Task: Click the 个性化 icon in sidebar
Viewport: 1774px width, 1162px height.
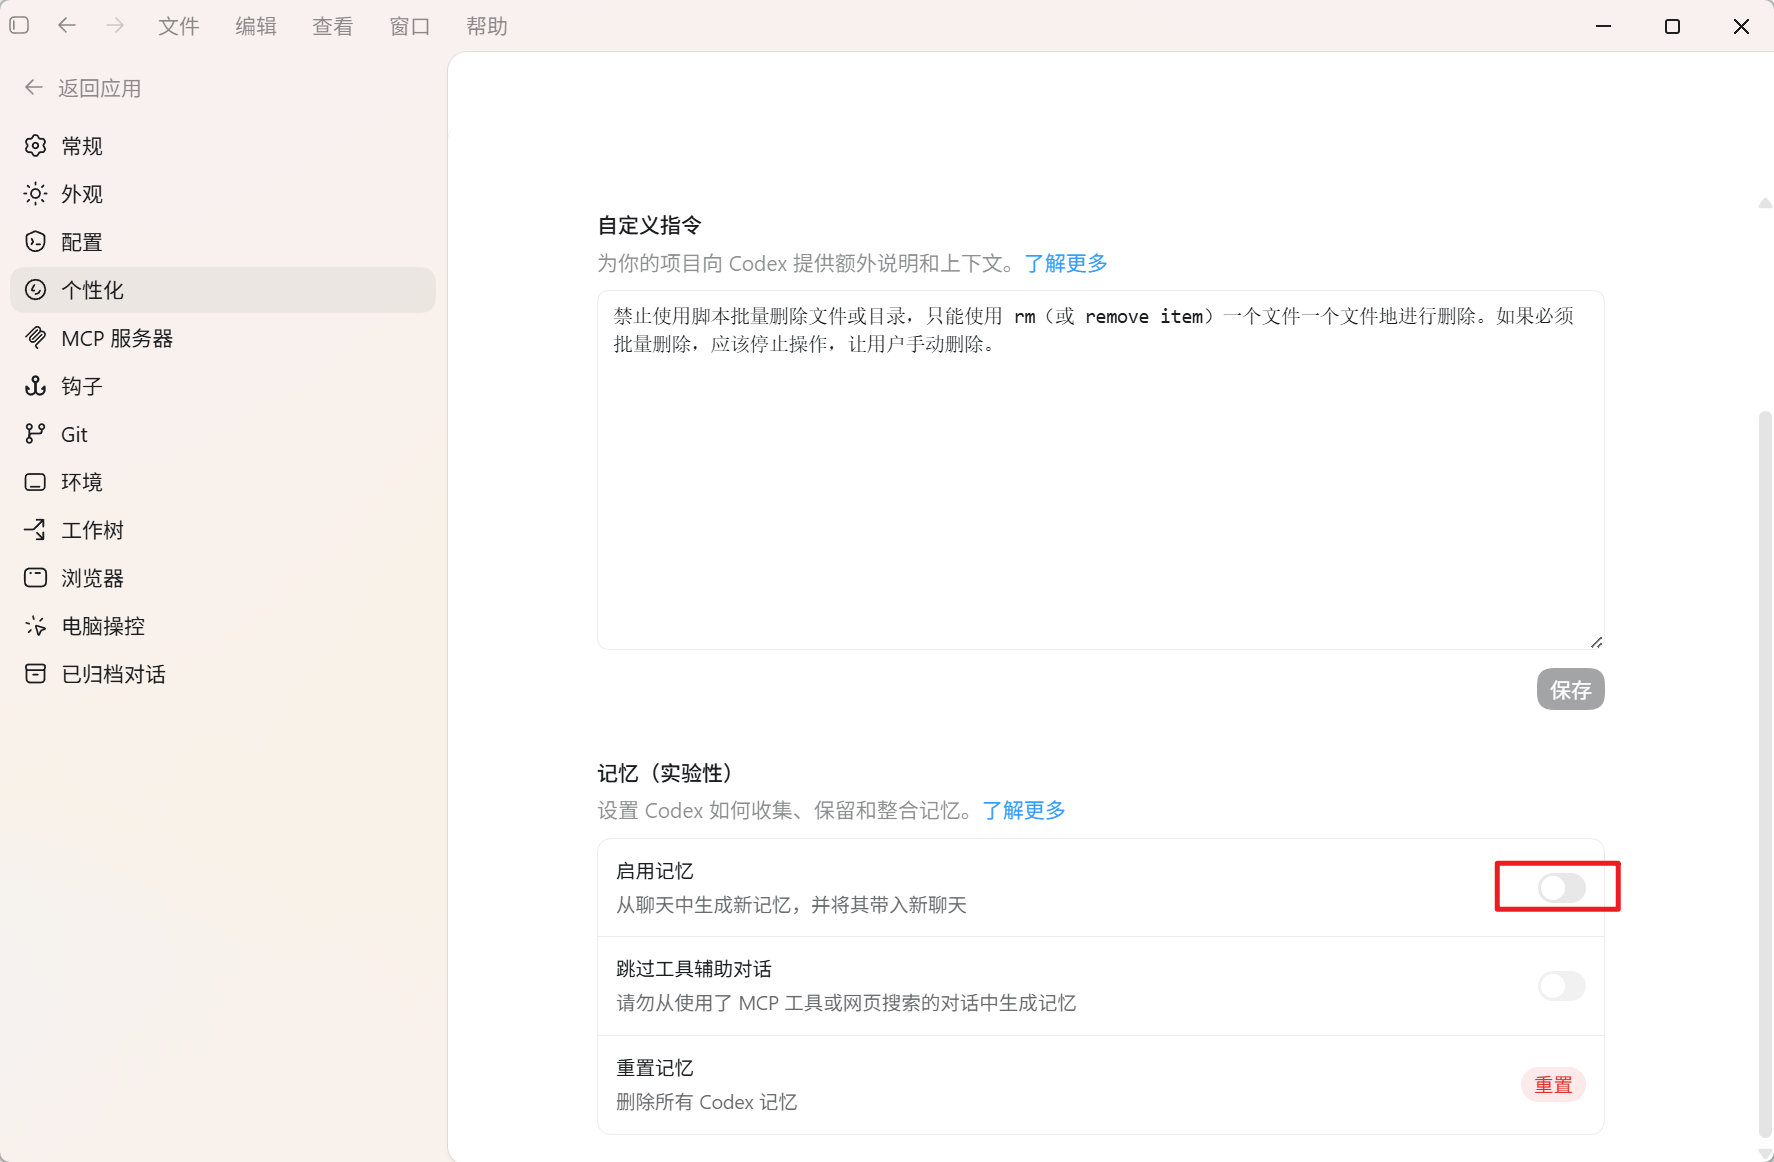Action: pos(36,290)
